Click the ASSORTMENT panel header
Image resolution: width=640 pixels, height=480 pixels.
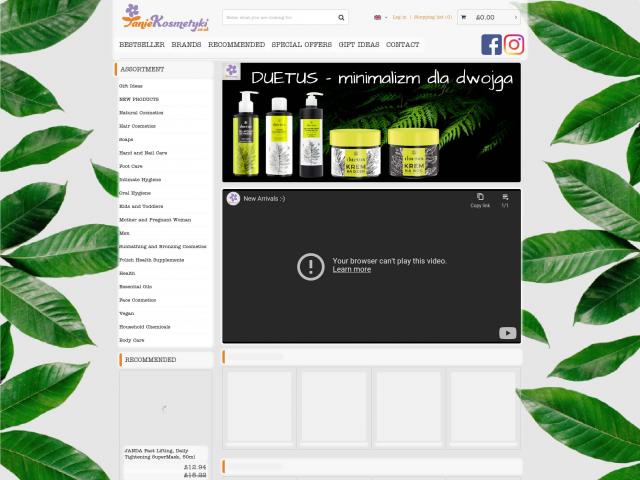[x=164, y=69]
